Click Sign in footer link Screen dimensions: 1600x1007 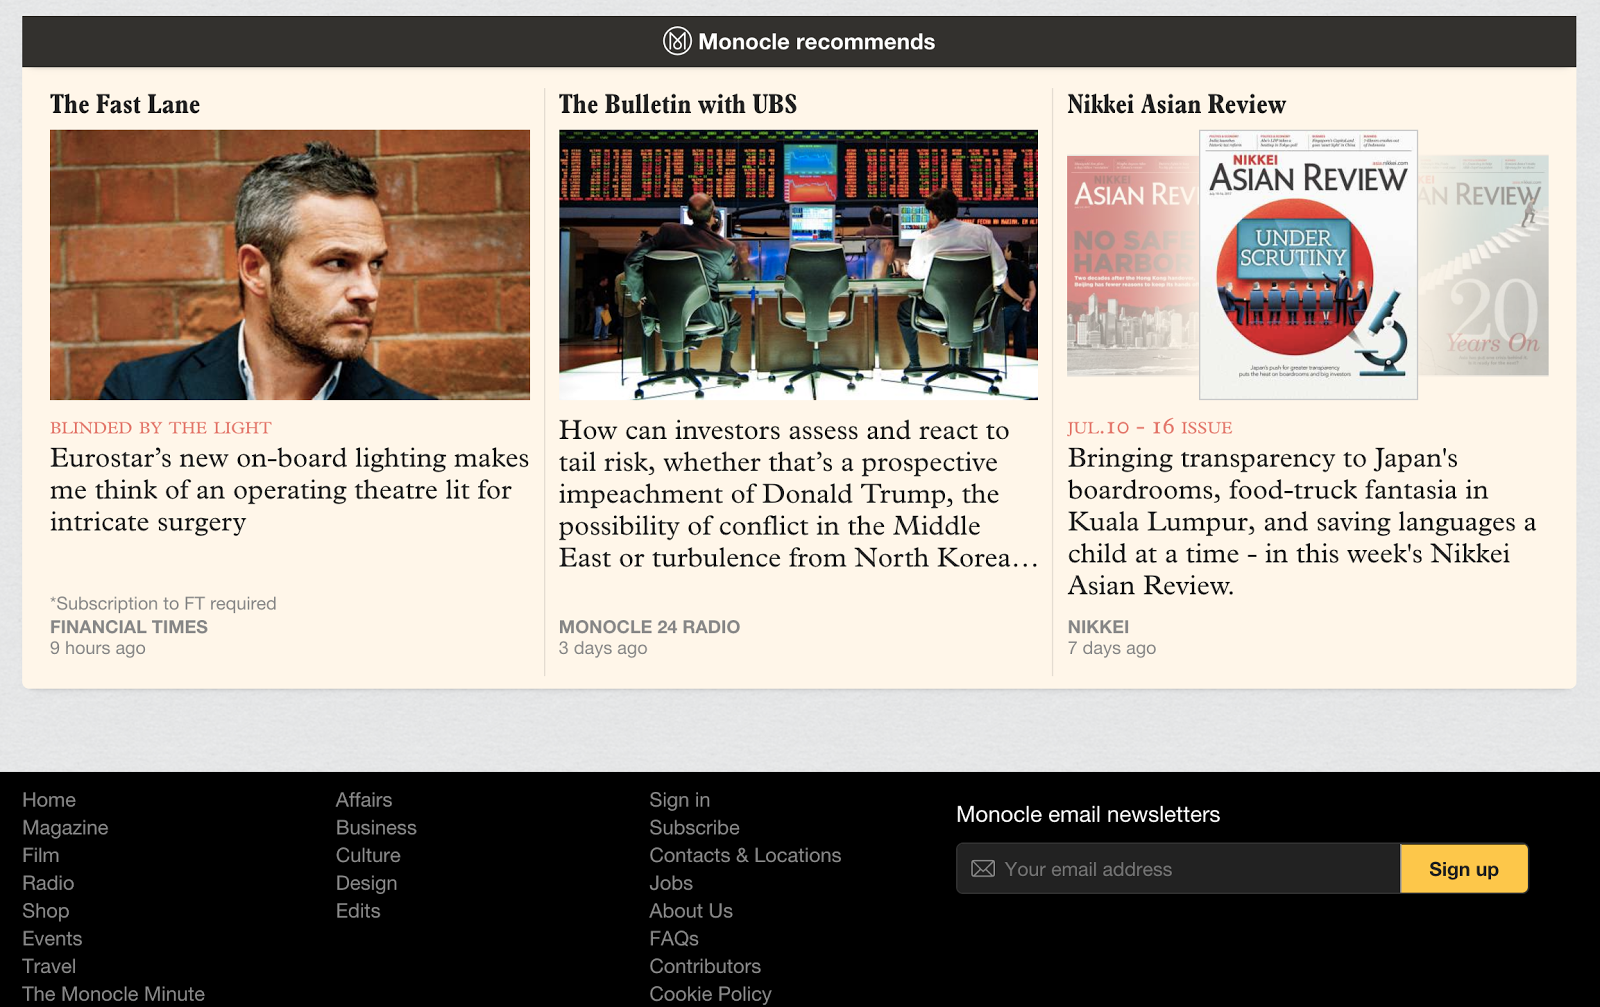[679, 800]
